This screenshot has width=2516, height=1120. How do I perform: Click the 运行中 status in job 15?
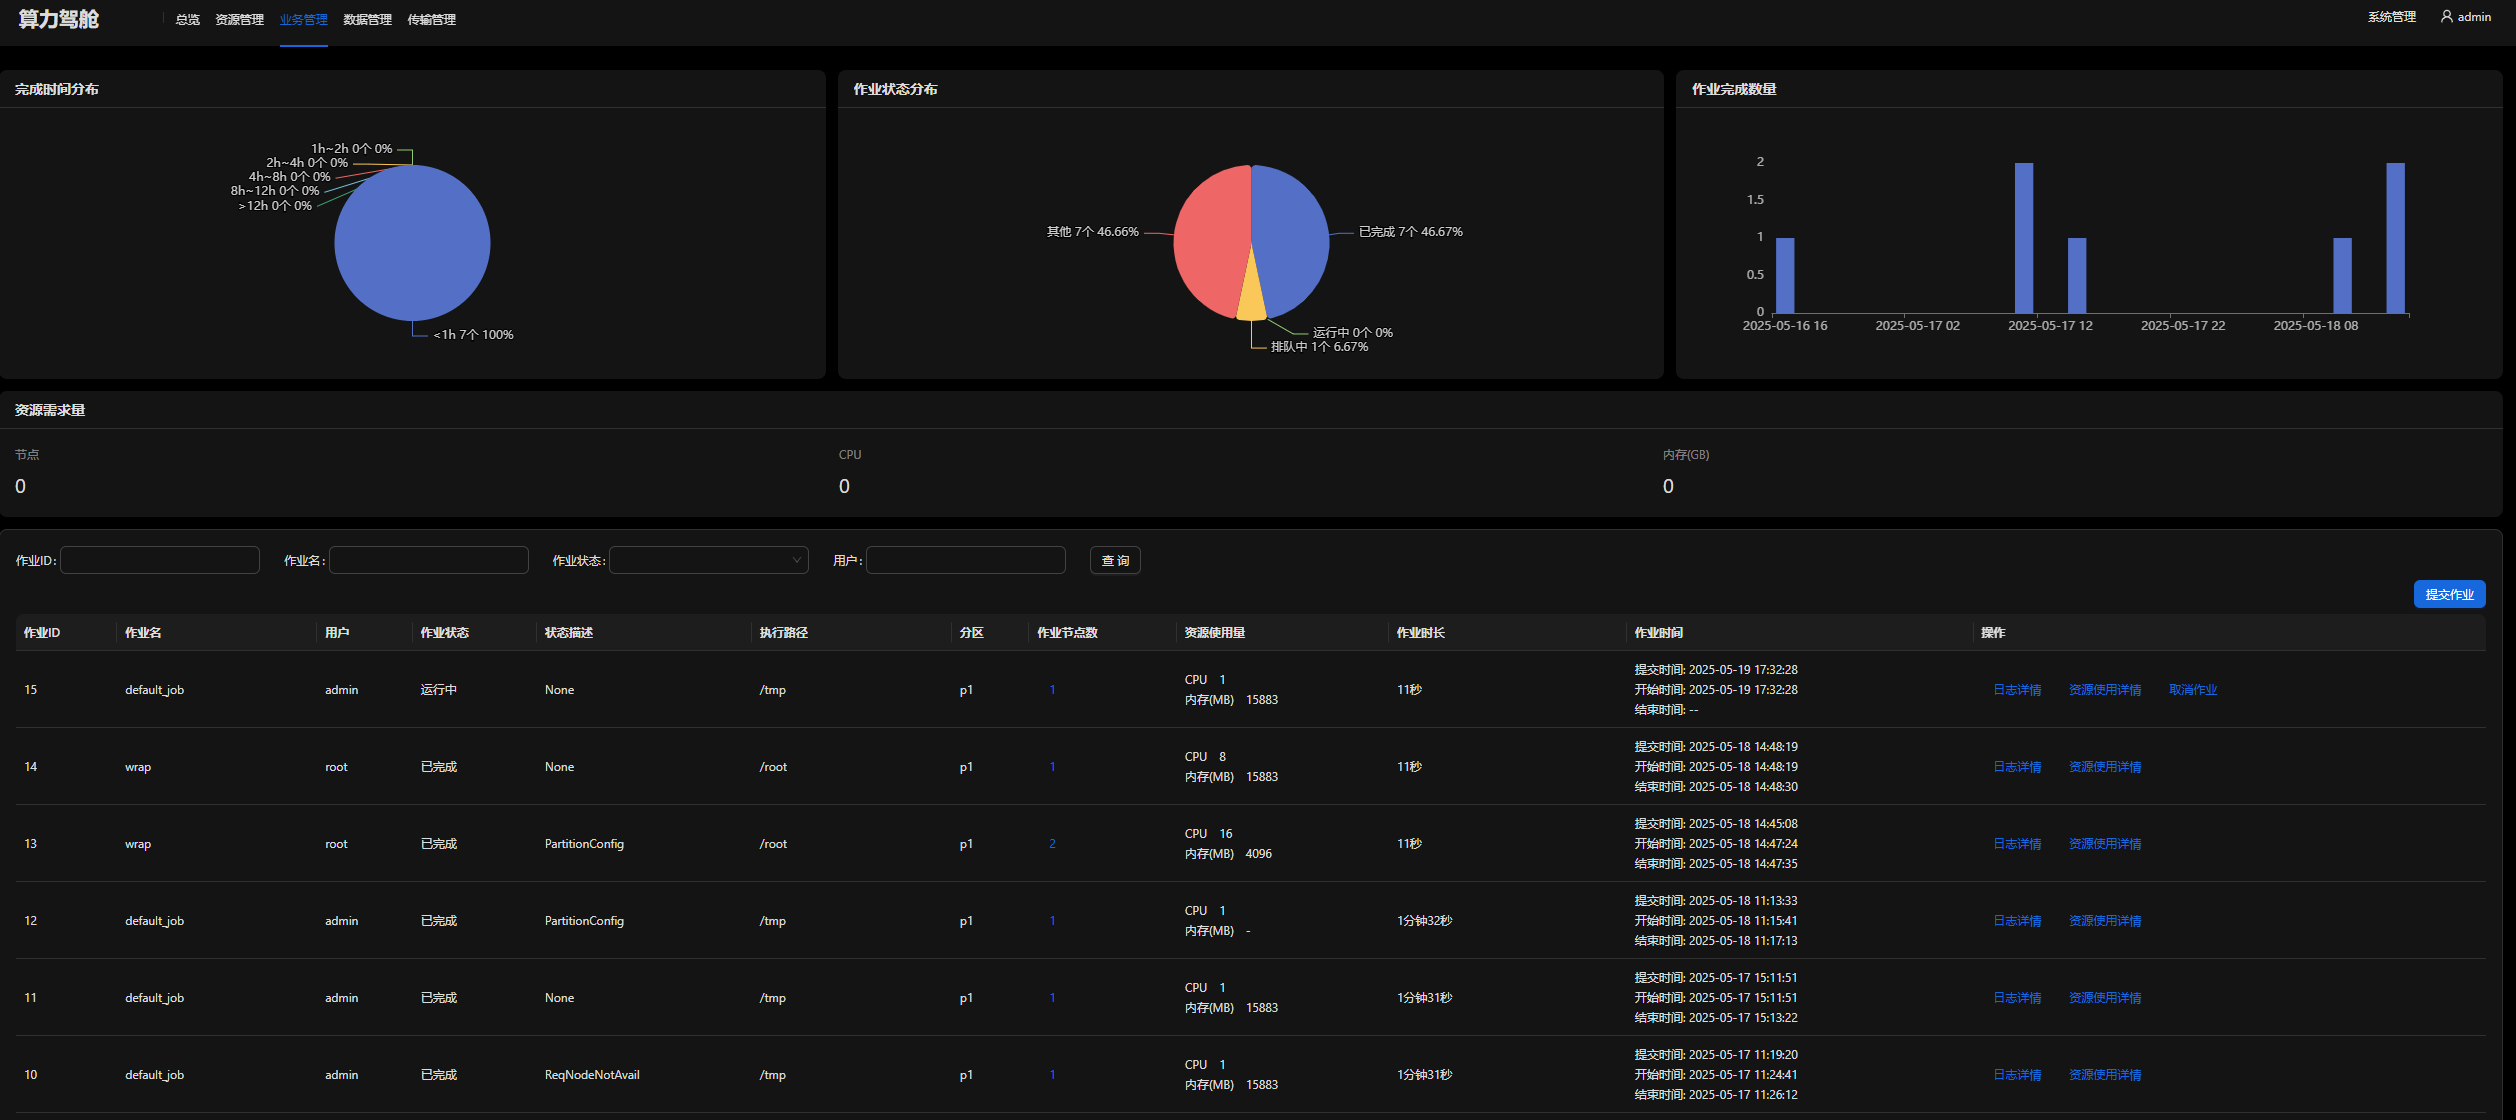point(439,690)
